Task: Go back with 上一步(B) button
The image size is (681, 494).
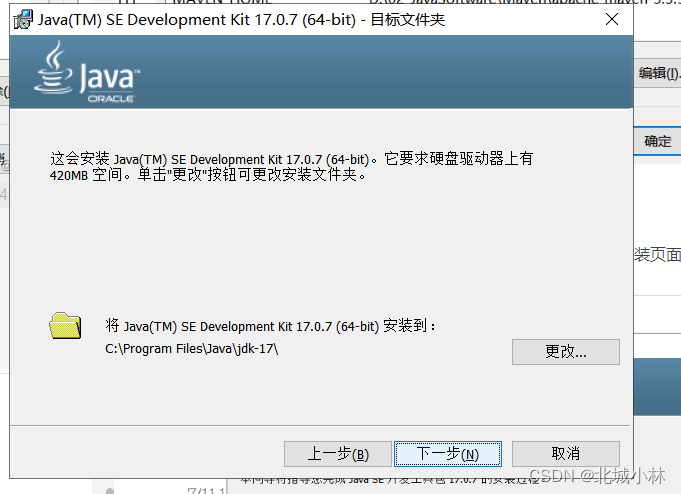Action: click(x=338, y=454)
